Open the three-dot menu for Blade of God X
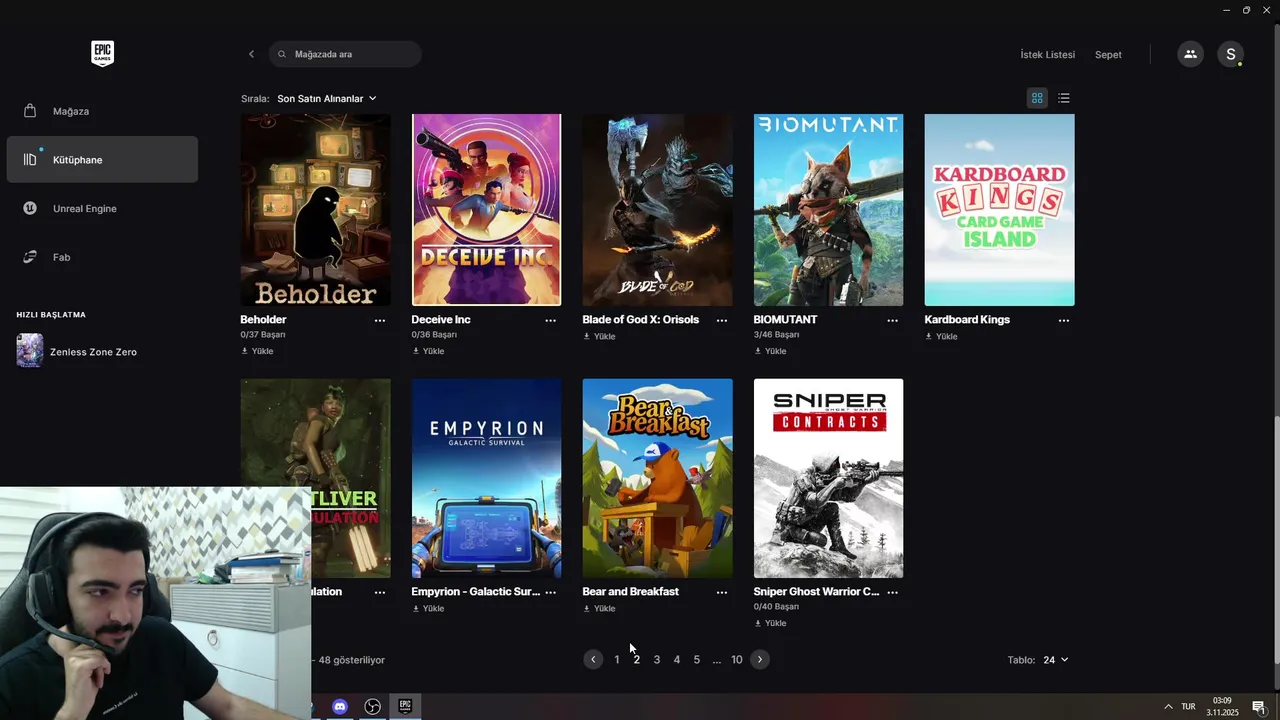 [x=721, y=320]
